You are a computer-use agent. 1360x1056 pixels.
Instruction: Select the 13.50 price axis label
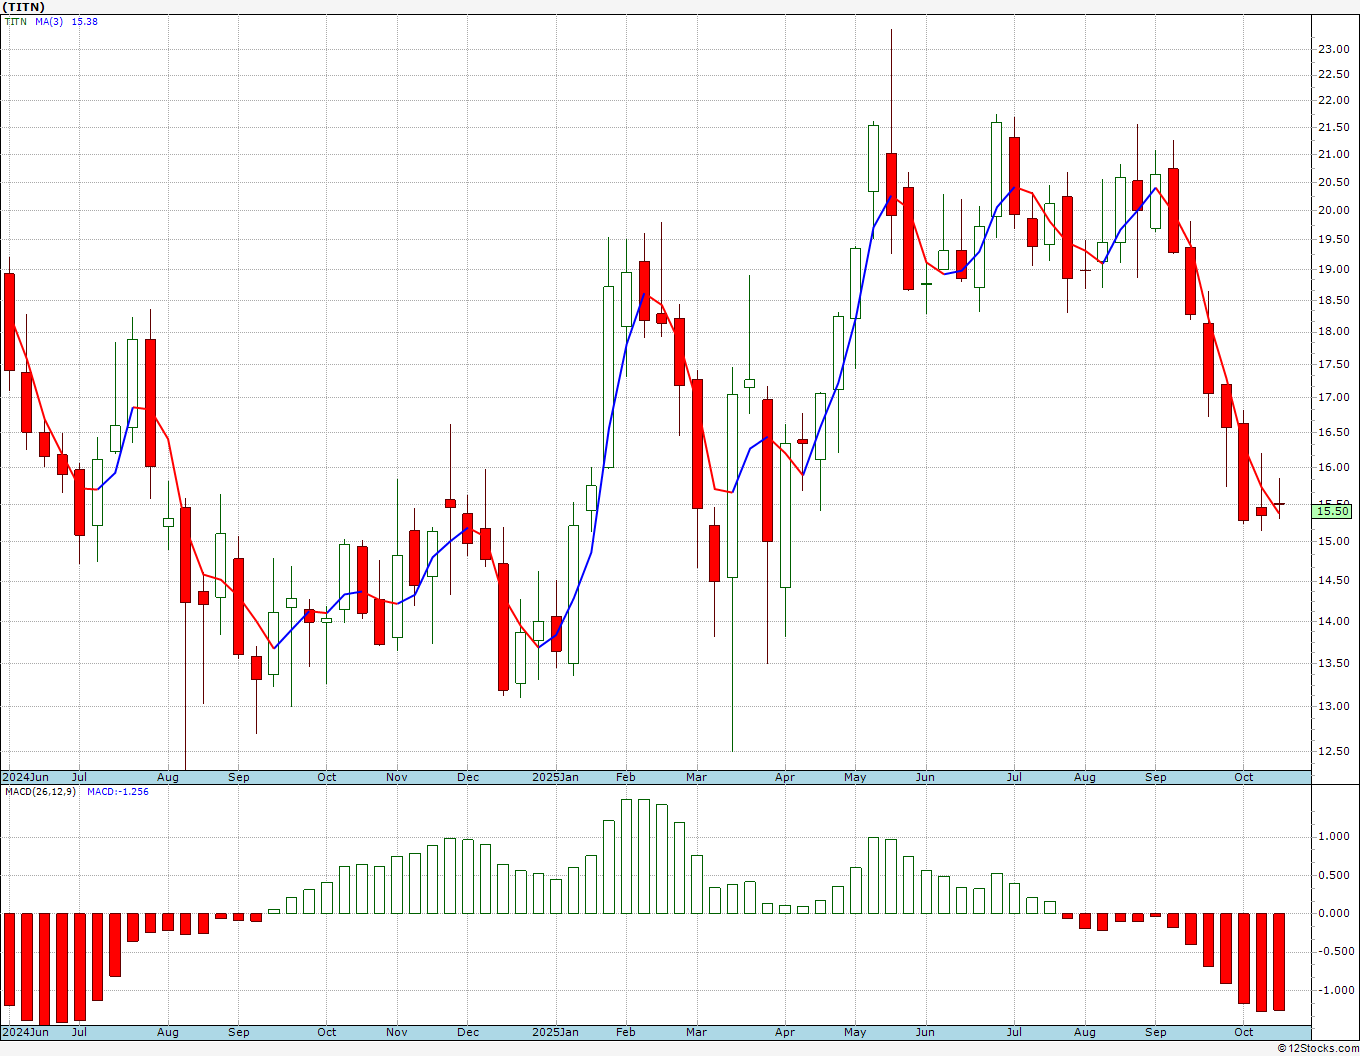(x=1332, y=664)
